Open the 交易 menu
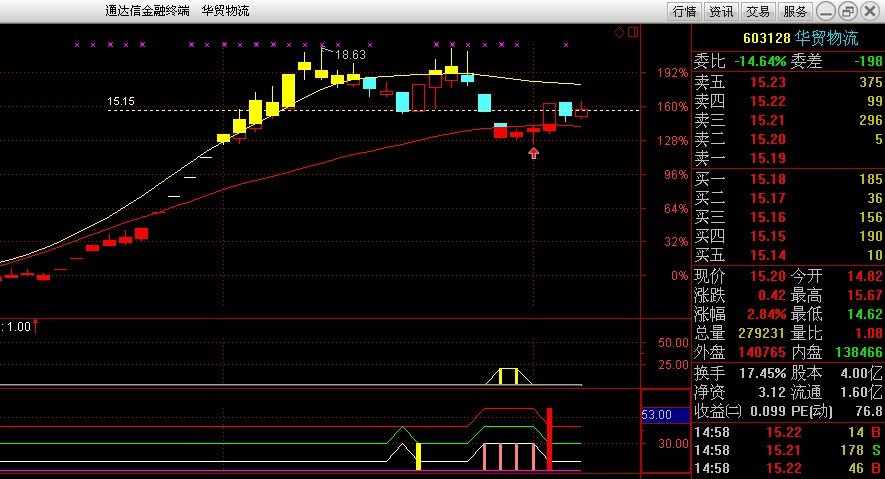 click(757, 11)
